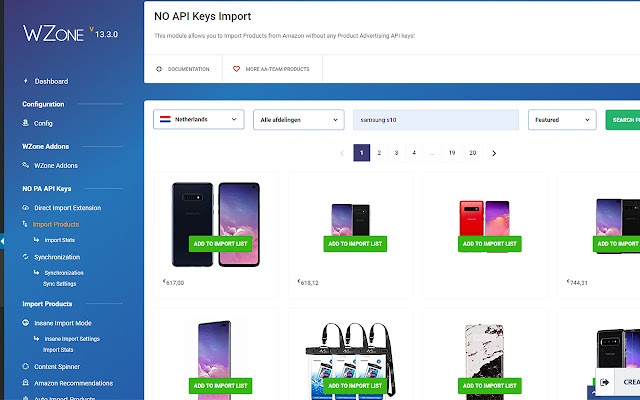Open Insane Import Mode
Screen dimensions: 640x400
63,323
